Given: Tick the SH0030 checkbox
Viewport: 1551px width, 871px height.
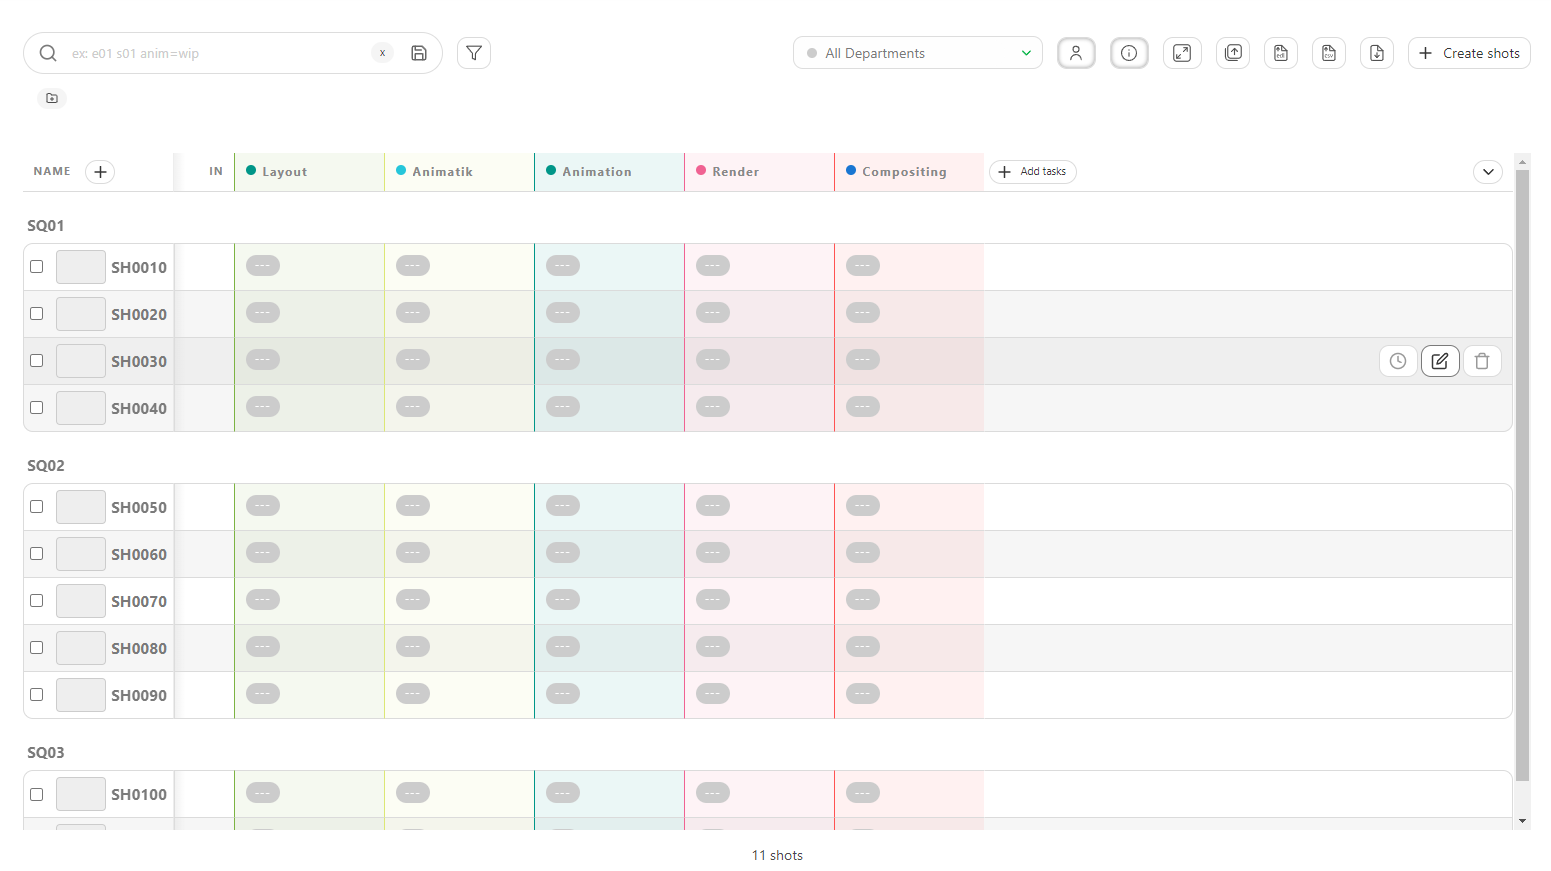Looking at the screenshot, I should 37,361.
